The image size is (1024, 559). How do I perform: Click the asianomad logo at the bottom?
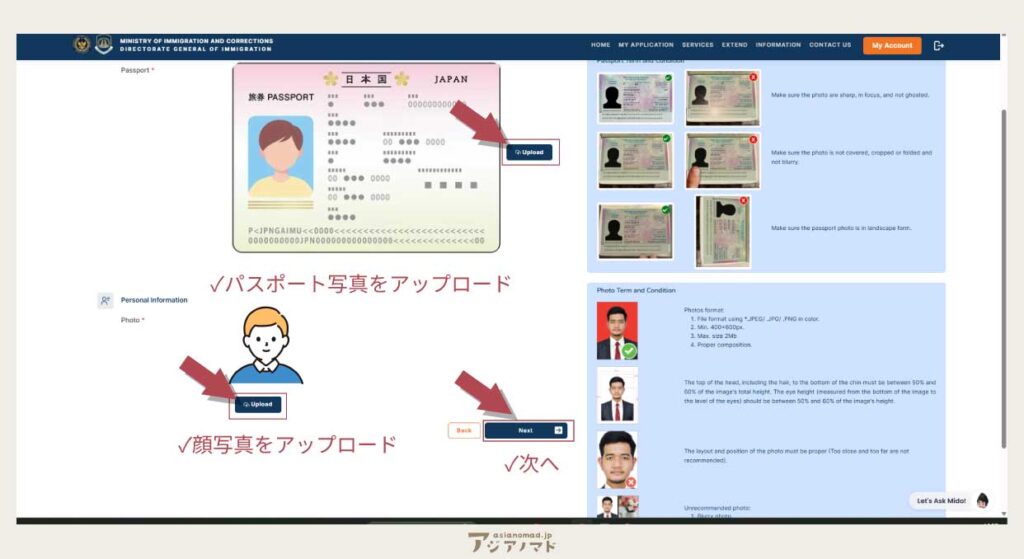point(512,542)
